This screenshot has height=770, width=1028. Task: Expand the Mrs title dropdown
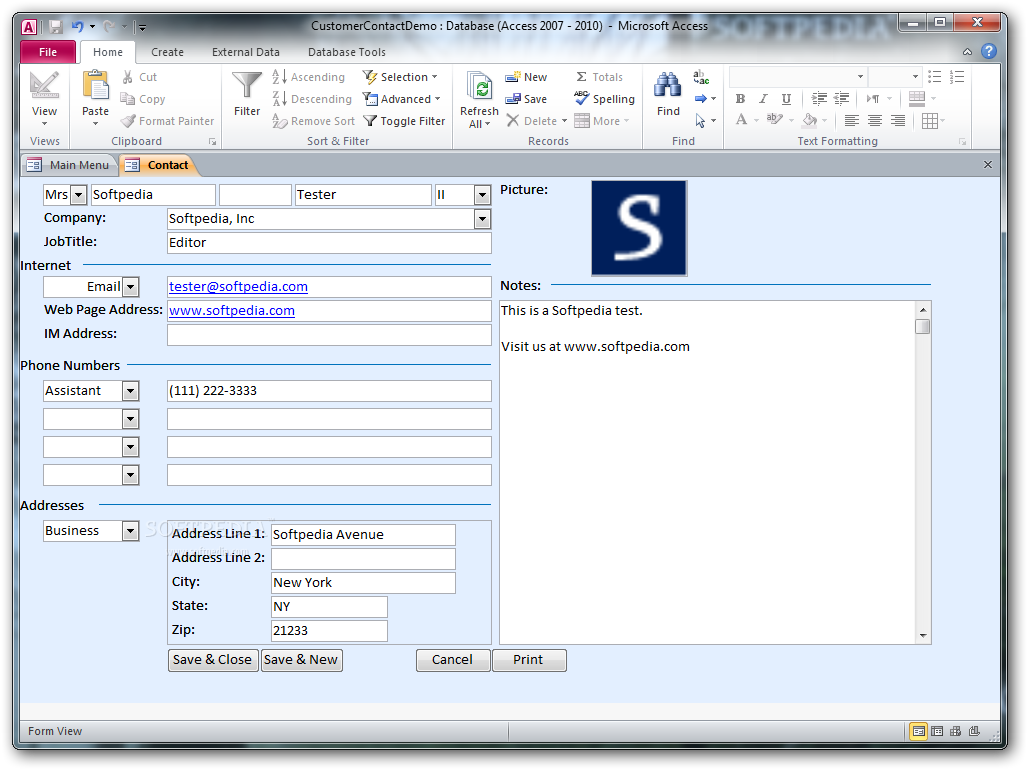coord(78,195)
